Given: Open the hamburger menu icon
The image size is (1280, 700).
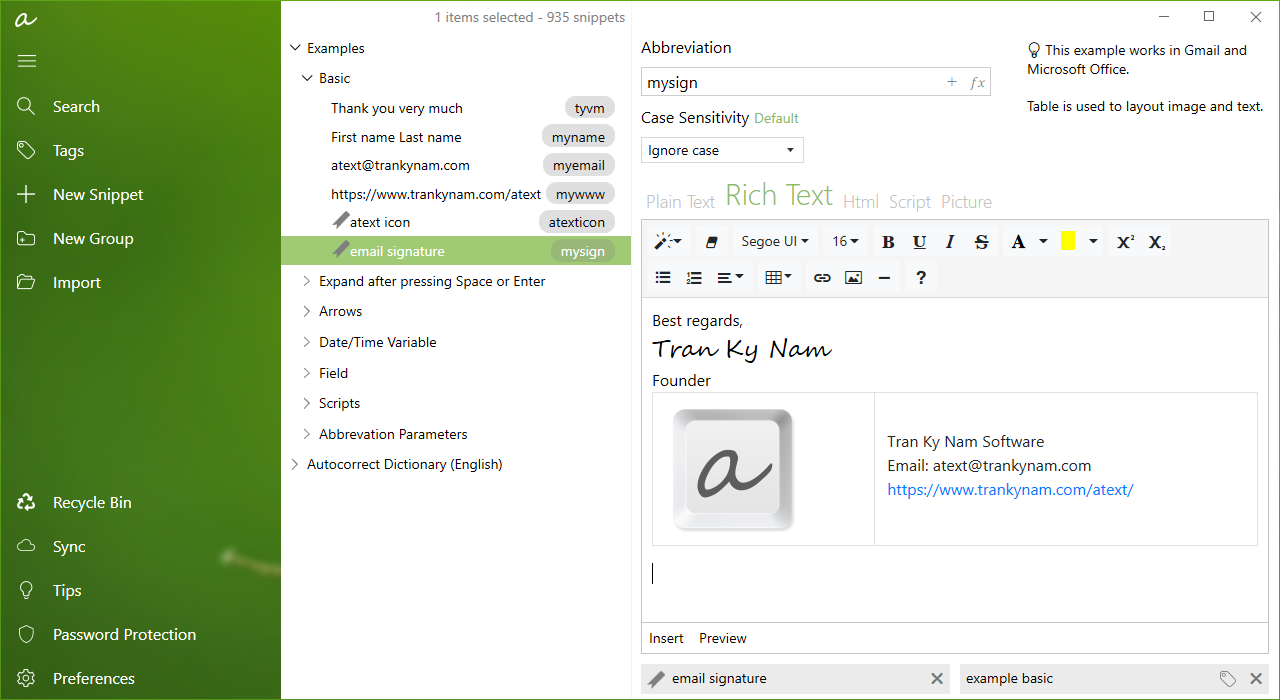Looking at the screenshot, I should 27,61.
